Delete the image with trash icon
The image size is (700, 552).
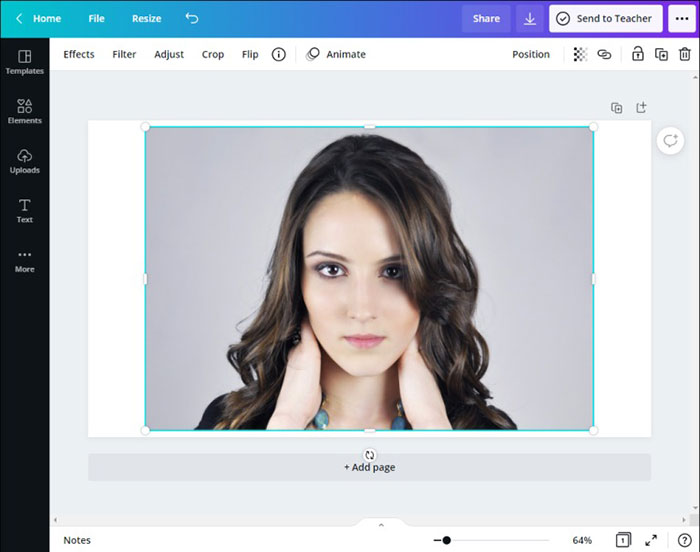click(x=684, y=54)
